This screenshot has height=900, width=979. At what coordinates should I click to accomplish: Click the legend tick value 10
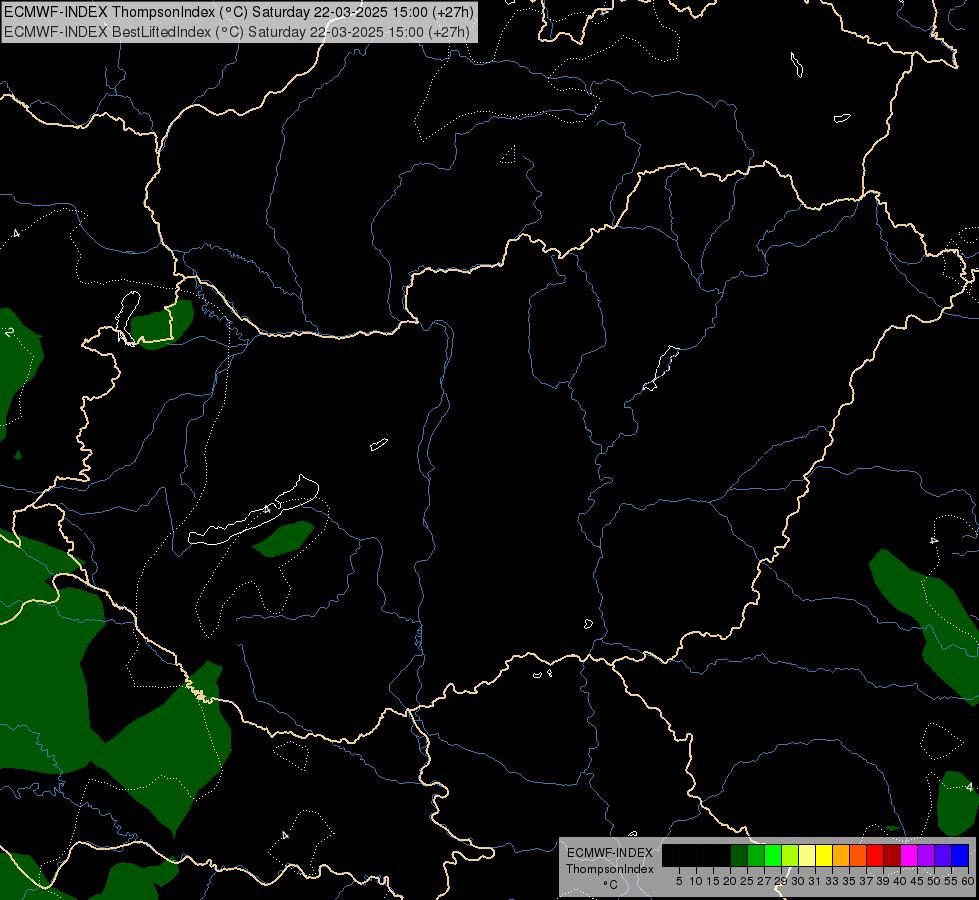(696, 881)
